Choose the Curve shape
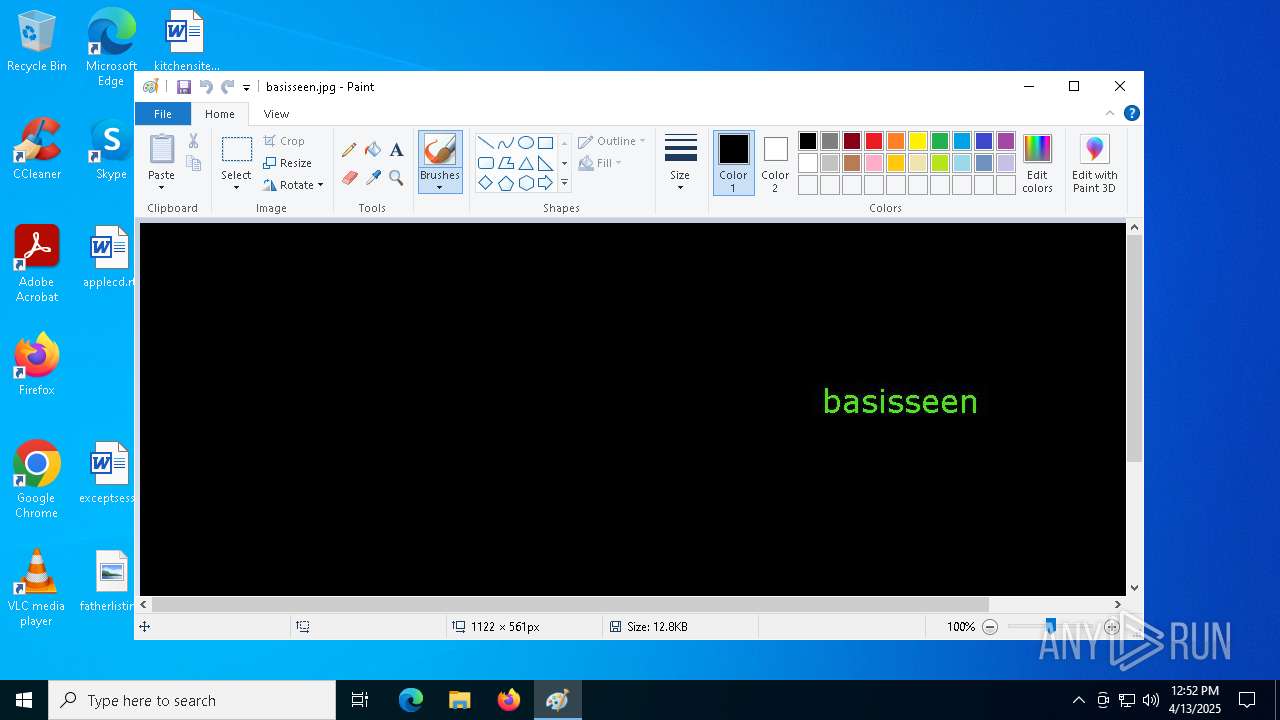The height and width of the screenshot is (720, 1280). click(505, 142)
